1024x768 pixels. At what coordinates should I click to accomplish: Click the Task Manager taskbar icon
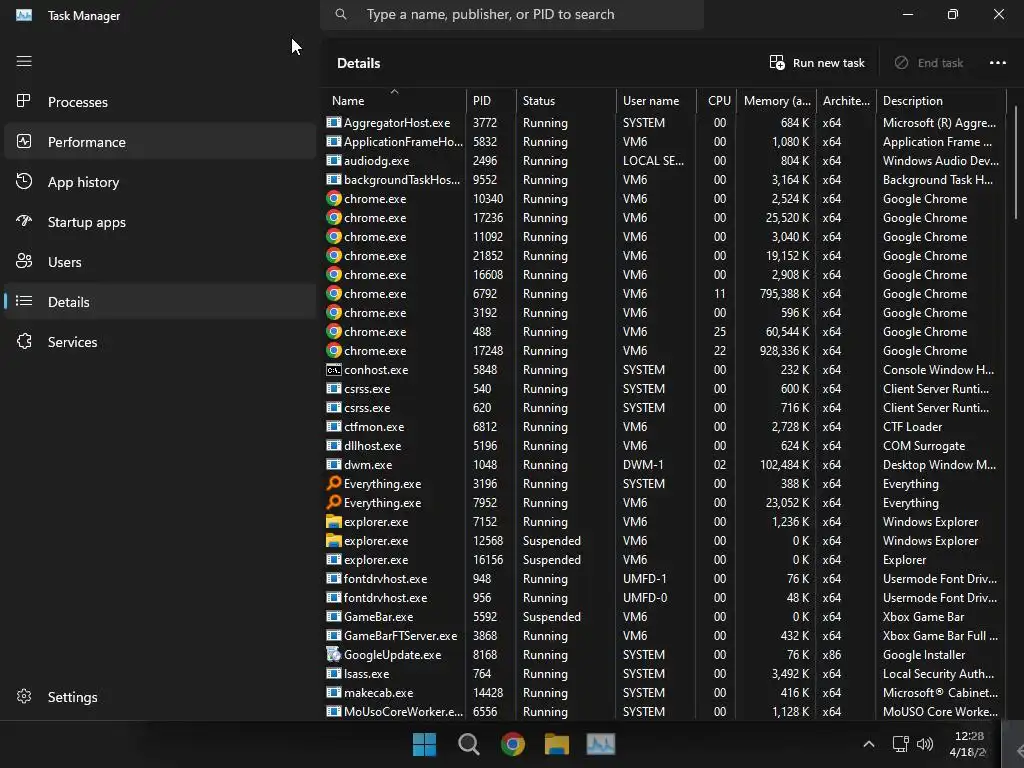pos(600,744)
